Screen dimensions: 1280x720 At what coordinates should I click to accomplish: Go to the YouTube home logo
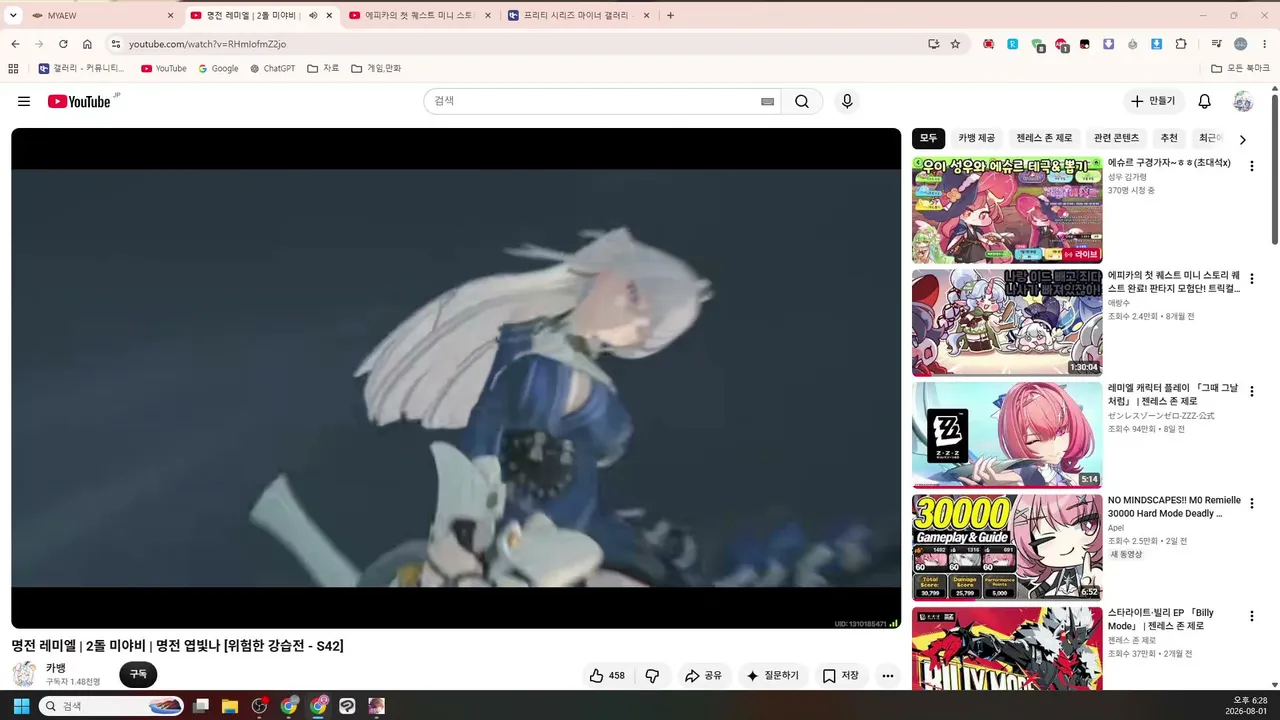[79, 101]
